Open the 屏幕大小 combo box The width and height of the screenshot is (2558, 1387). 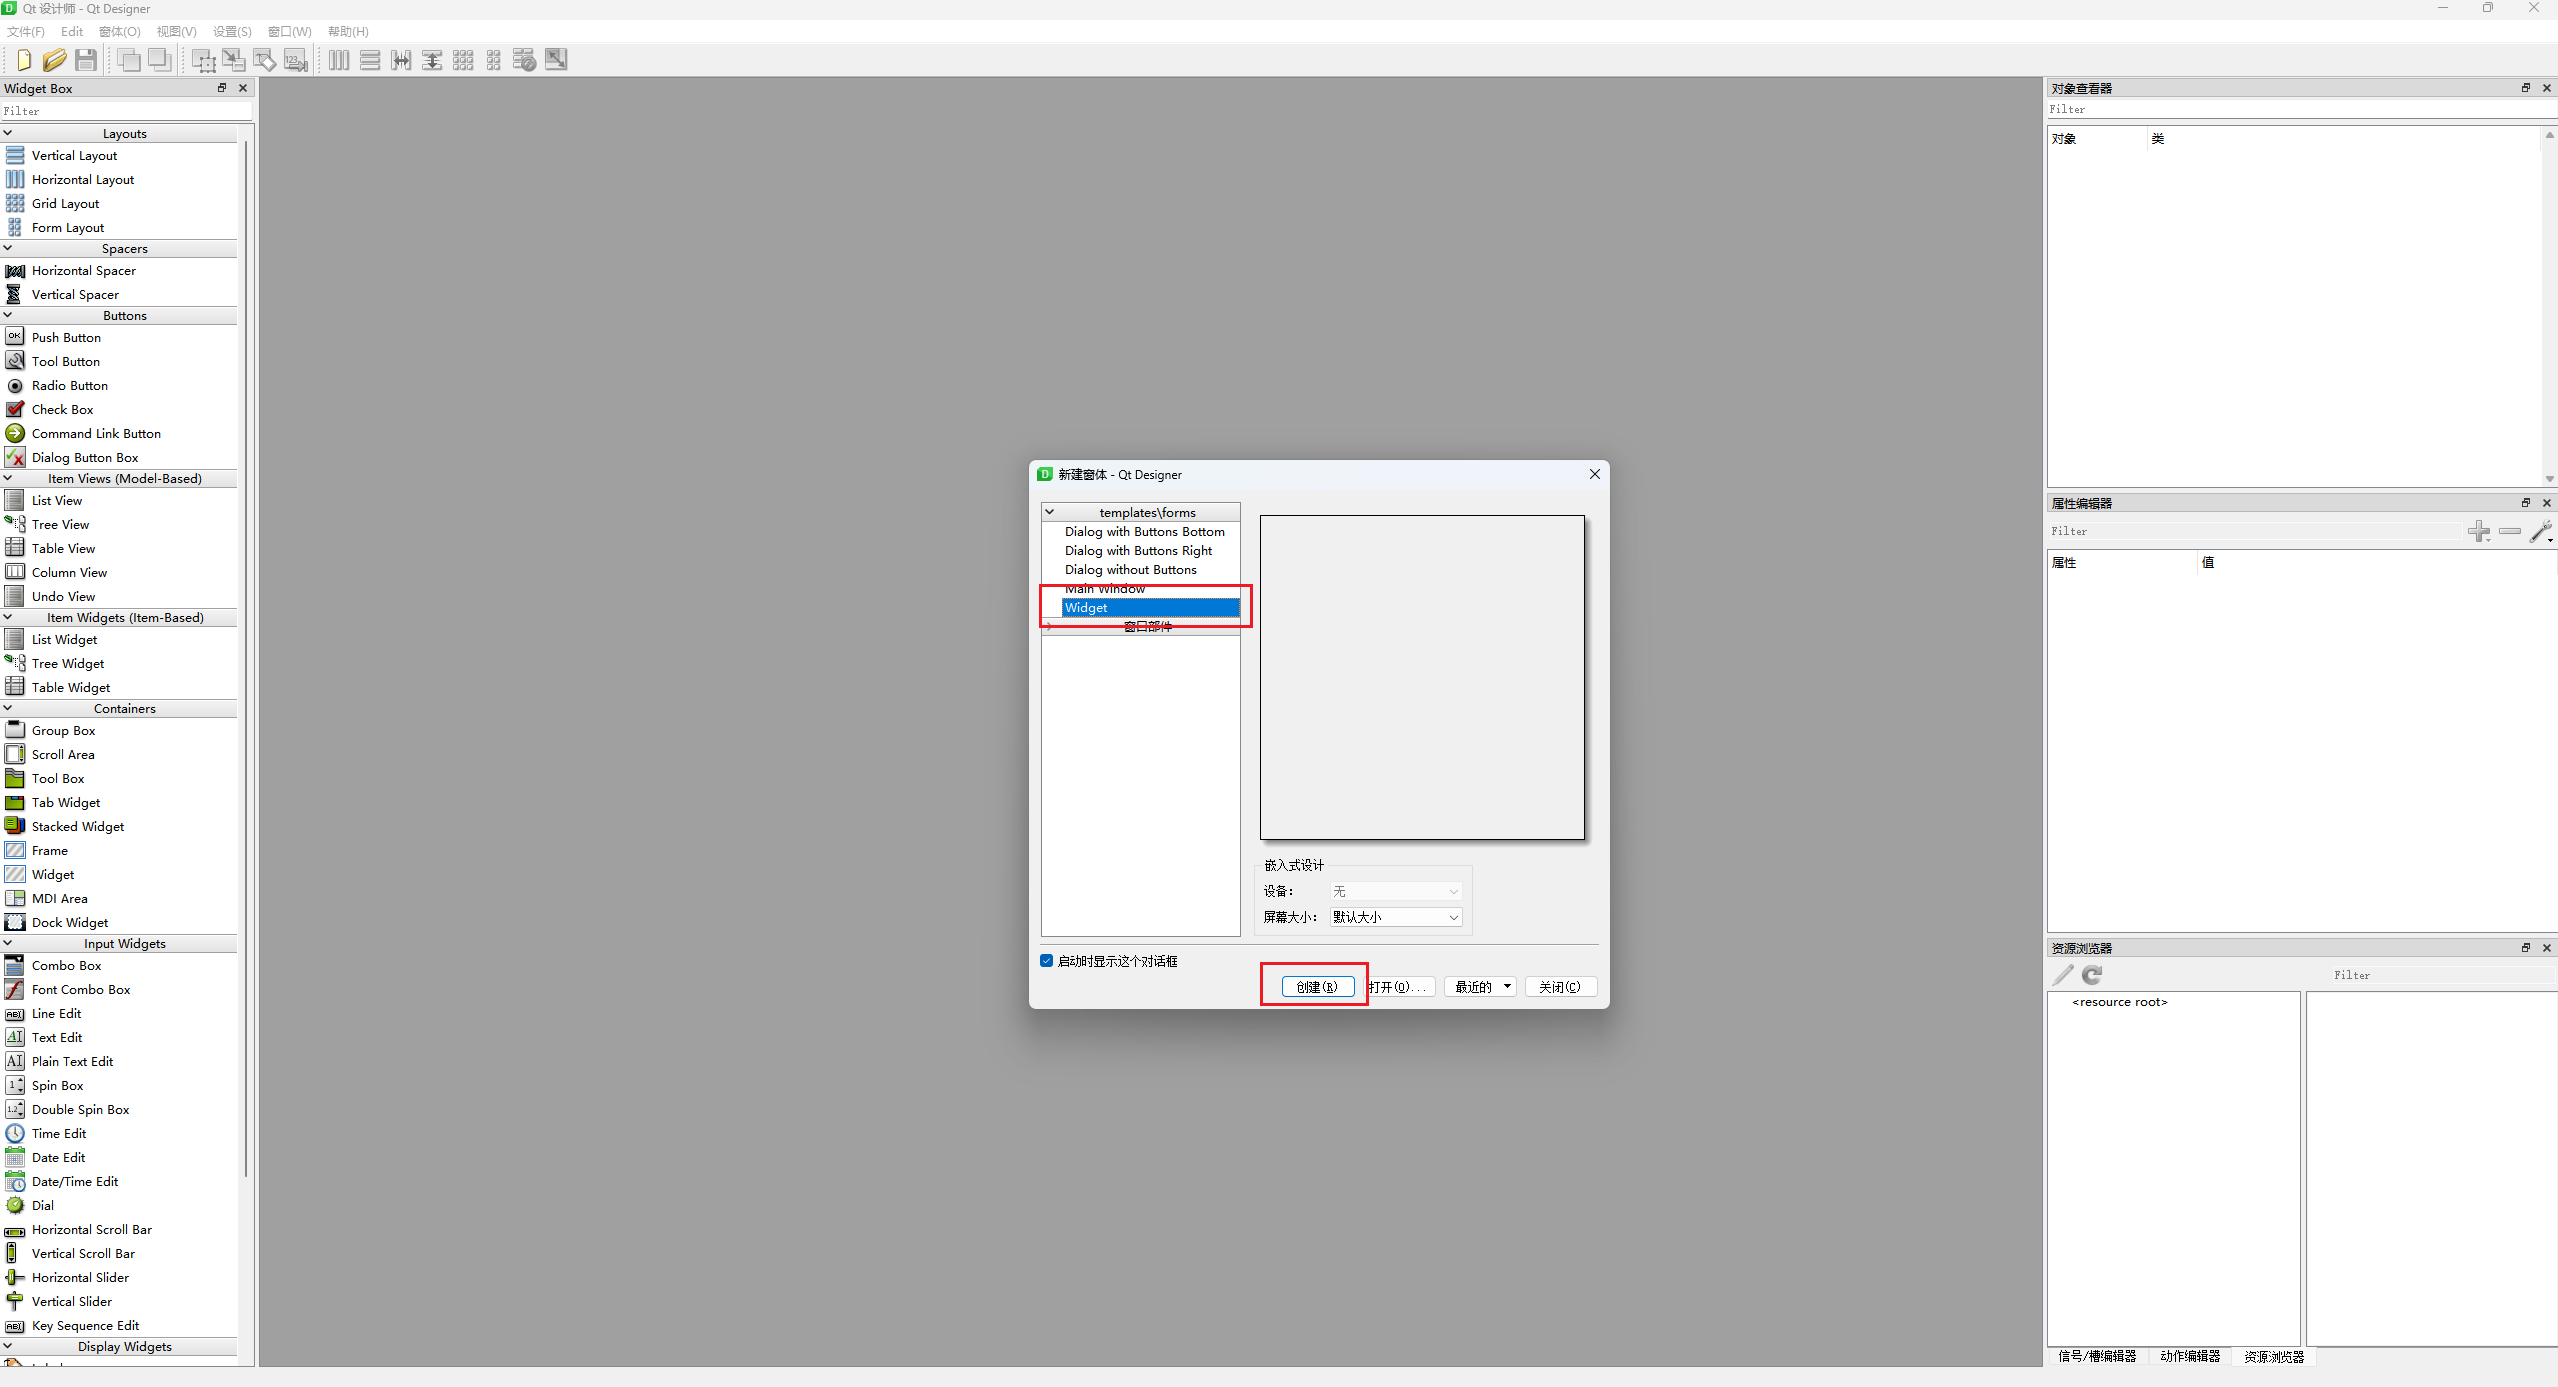1396,917
